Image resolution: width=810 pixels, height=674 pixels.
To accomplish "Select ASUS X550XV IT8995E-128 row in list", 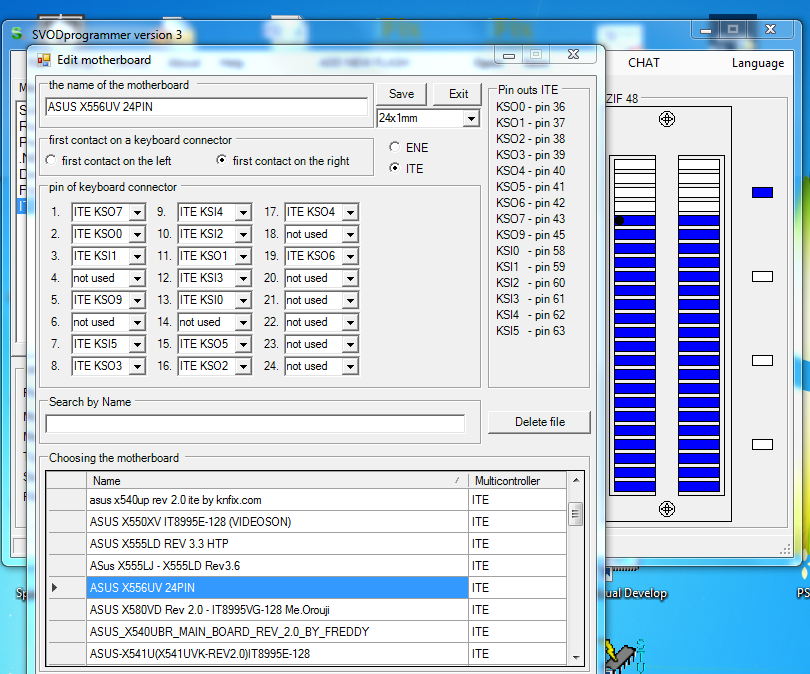I will click(x=277, y=522).
